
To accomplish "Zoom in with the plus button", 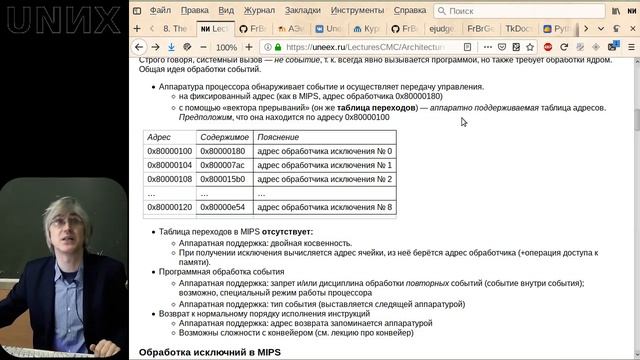I will (249, 47).
